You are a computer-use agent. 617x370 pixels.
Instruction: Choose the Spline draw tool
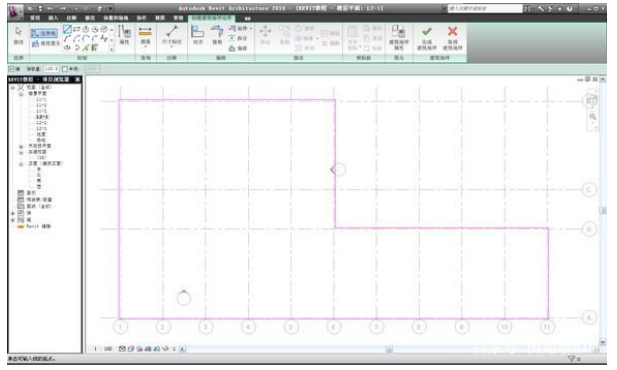coord(104,38)
